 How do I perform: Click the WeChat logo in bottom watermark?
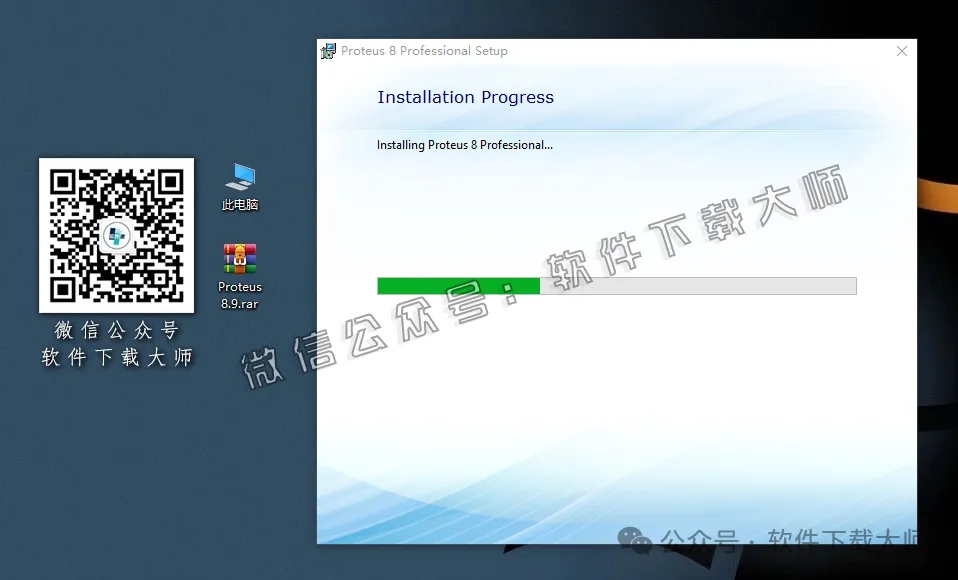pyautogui.click(x=634, y=541)
